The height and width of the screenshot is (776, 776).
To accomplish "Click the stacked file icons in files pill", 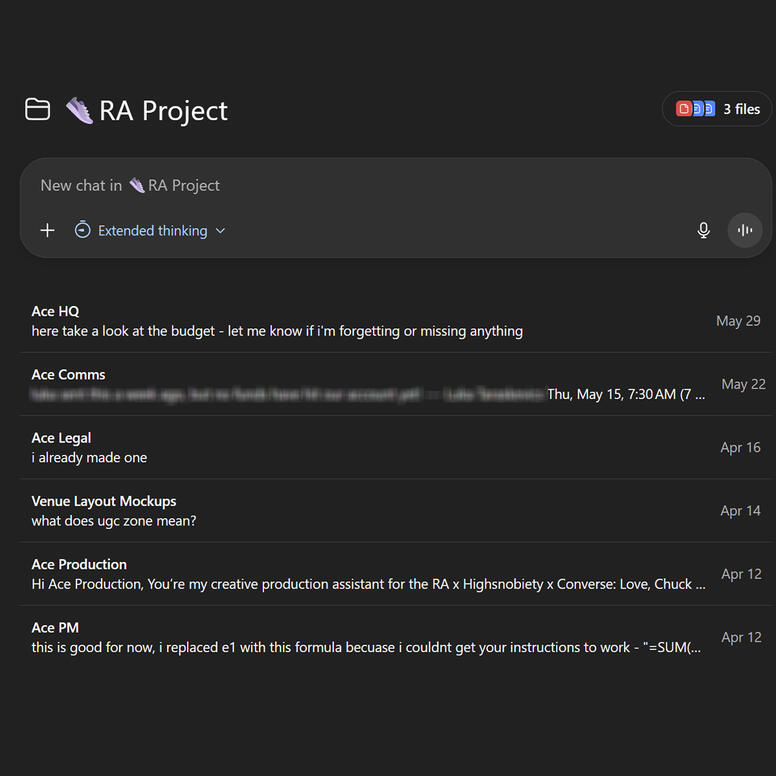I will (696, 109).
